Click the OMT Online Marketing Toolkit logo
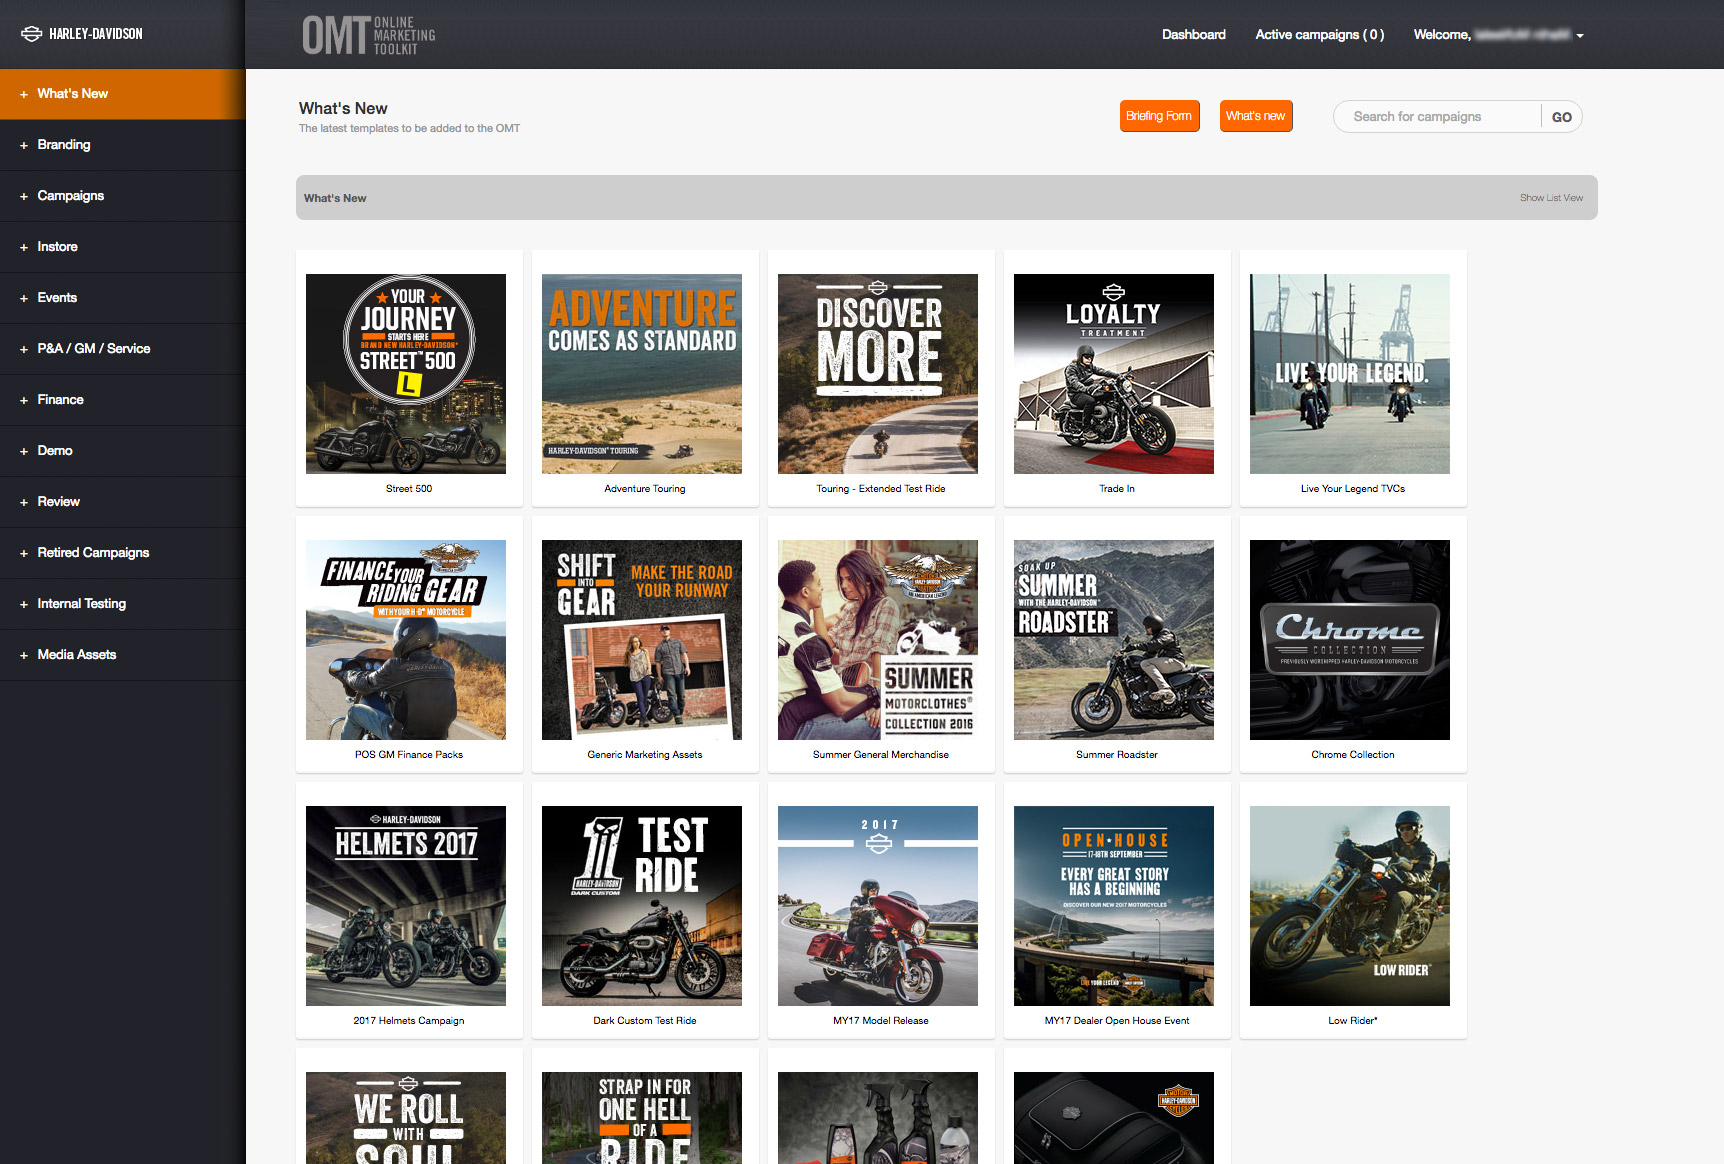1724x1164 pixels. [369, 35]
